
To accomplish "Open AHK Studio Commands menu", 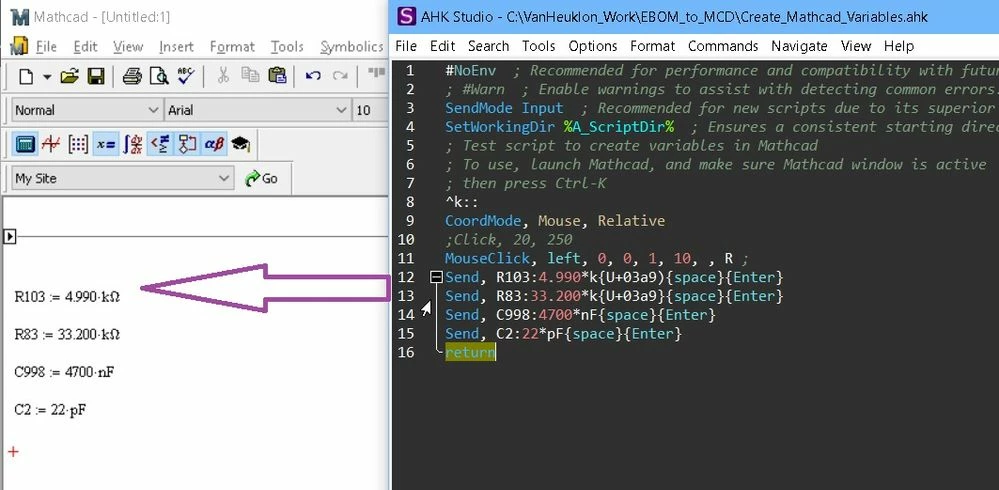I will pos(723,46).
